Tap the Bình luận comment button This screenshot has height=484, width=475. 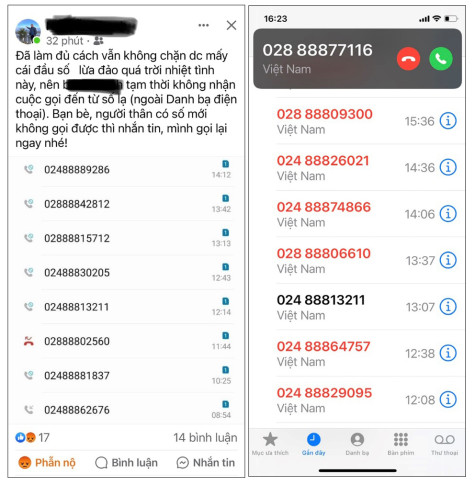click(126, 463)
